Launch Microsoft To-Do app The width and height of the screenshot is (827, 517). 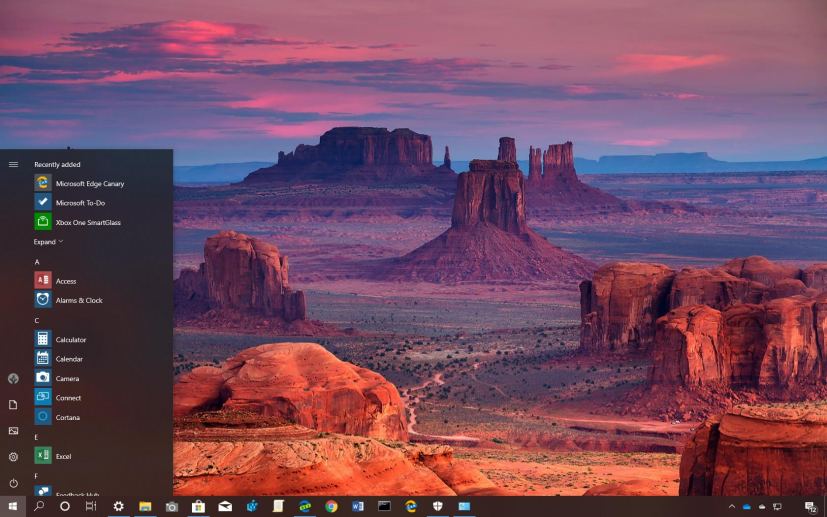(x=80, y=203)
